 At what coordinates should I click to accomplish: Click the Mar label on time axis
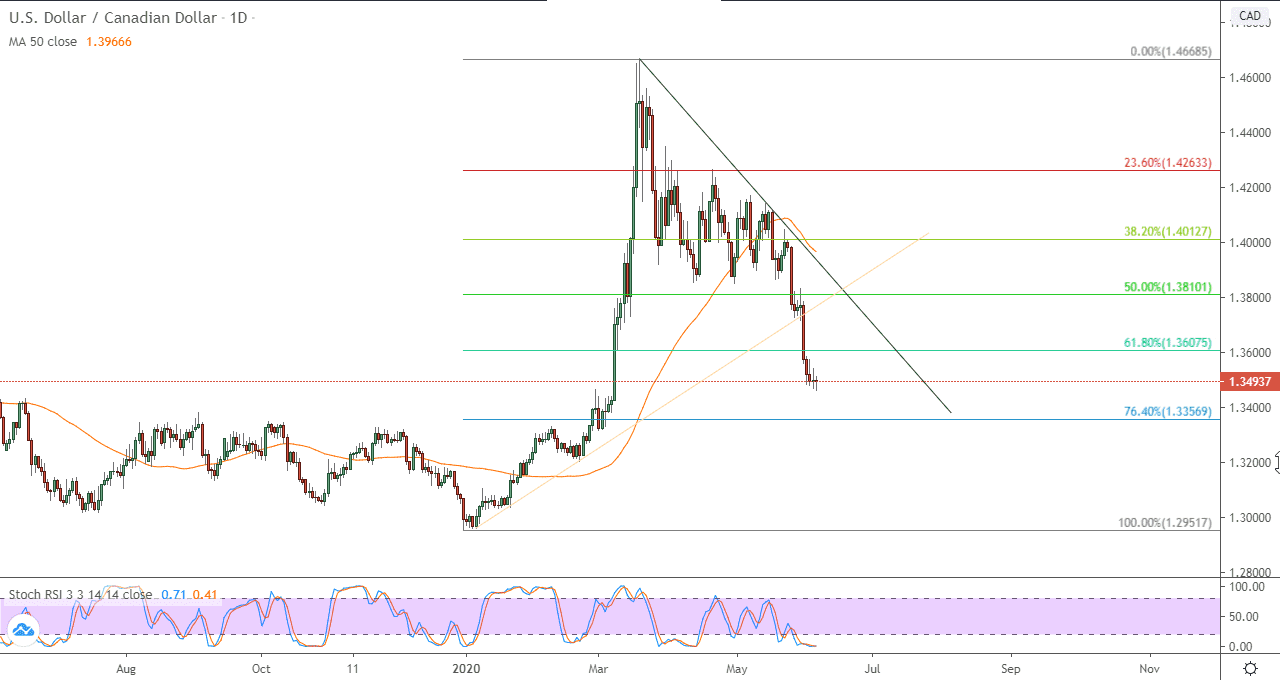(598, 667)
